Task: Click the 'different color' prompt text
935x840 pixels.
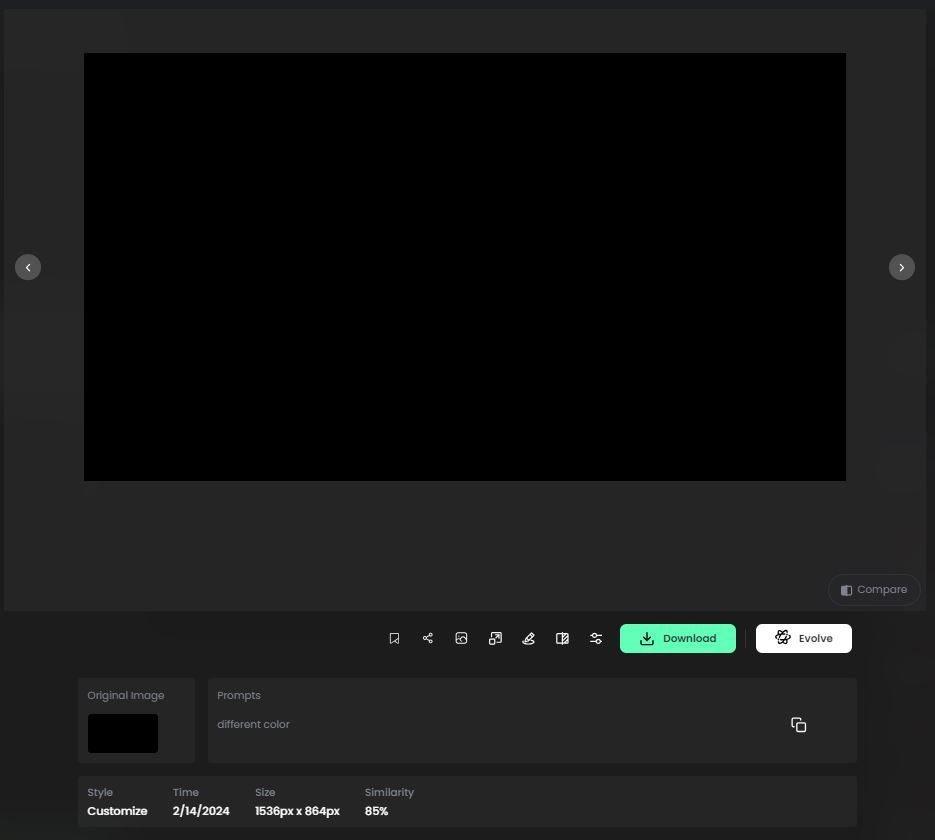Action: click(x=253, y=724)
